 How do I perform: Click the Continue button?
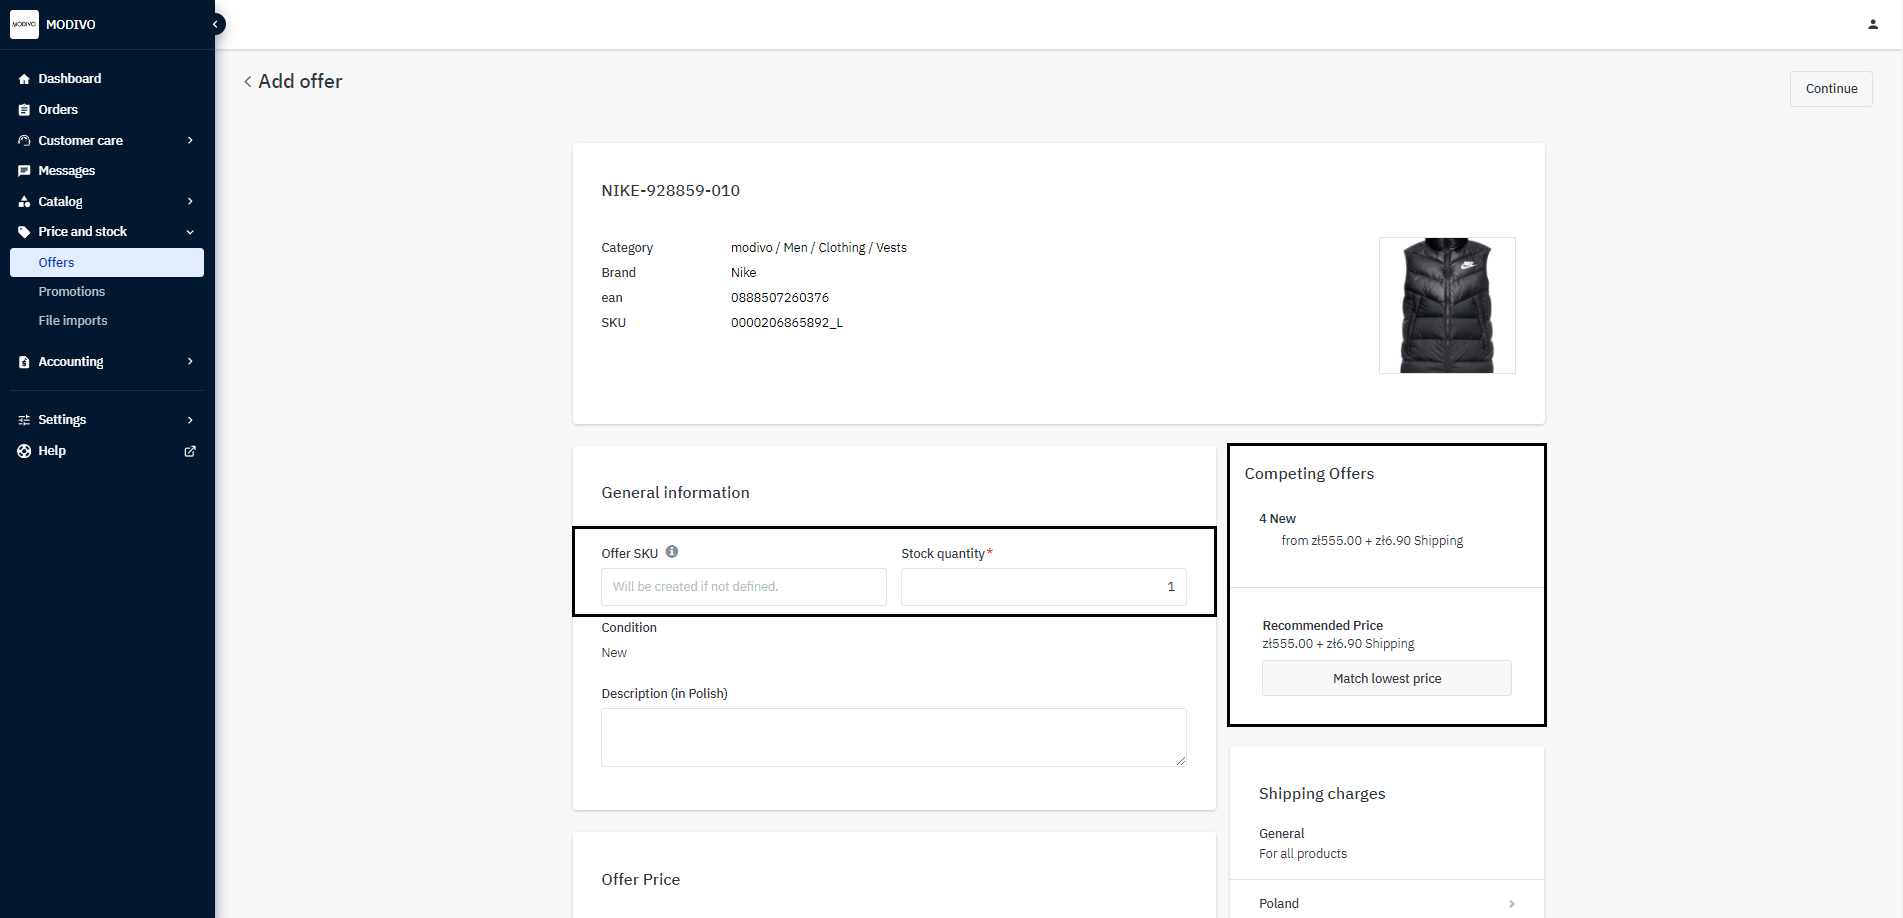(1831, 89)
